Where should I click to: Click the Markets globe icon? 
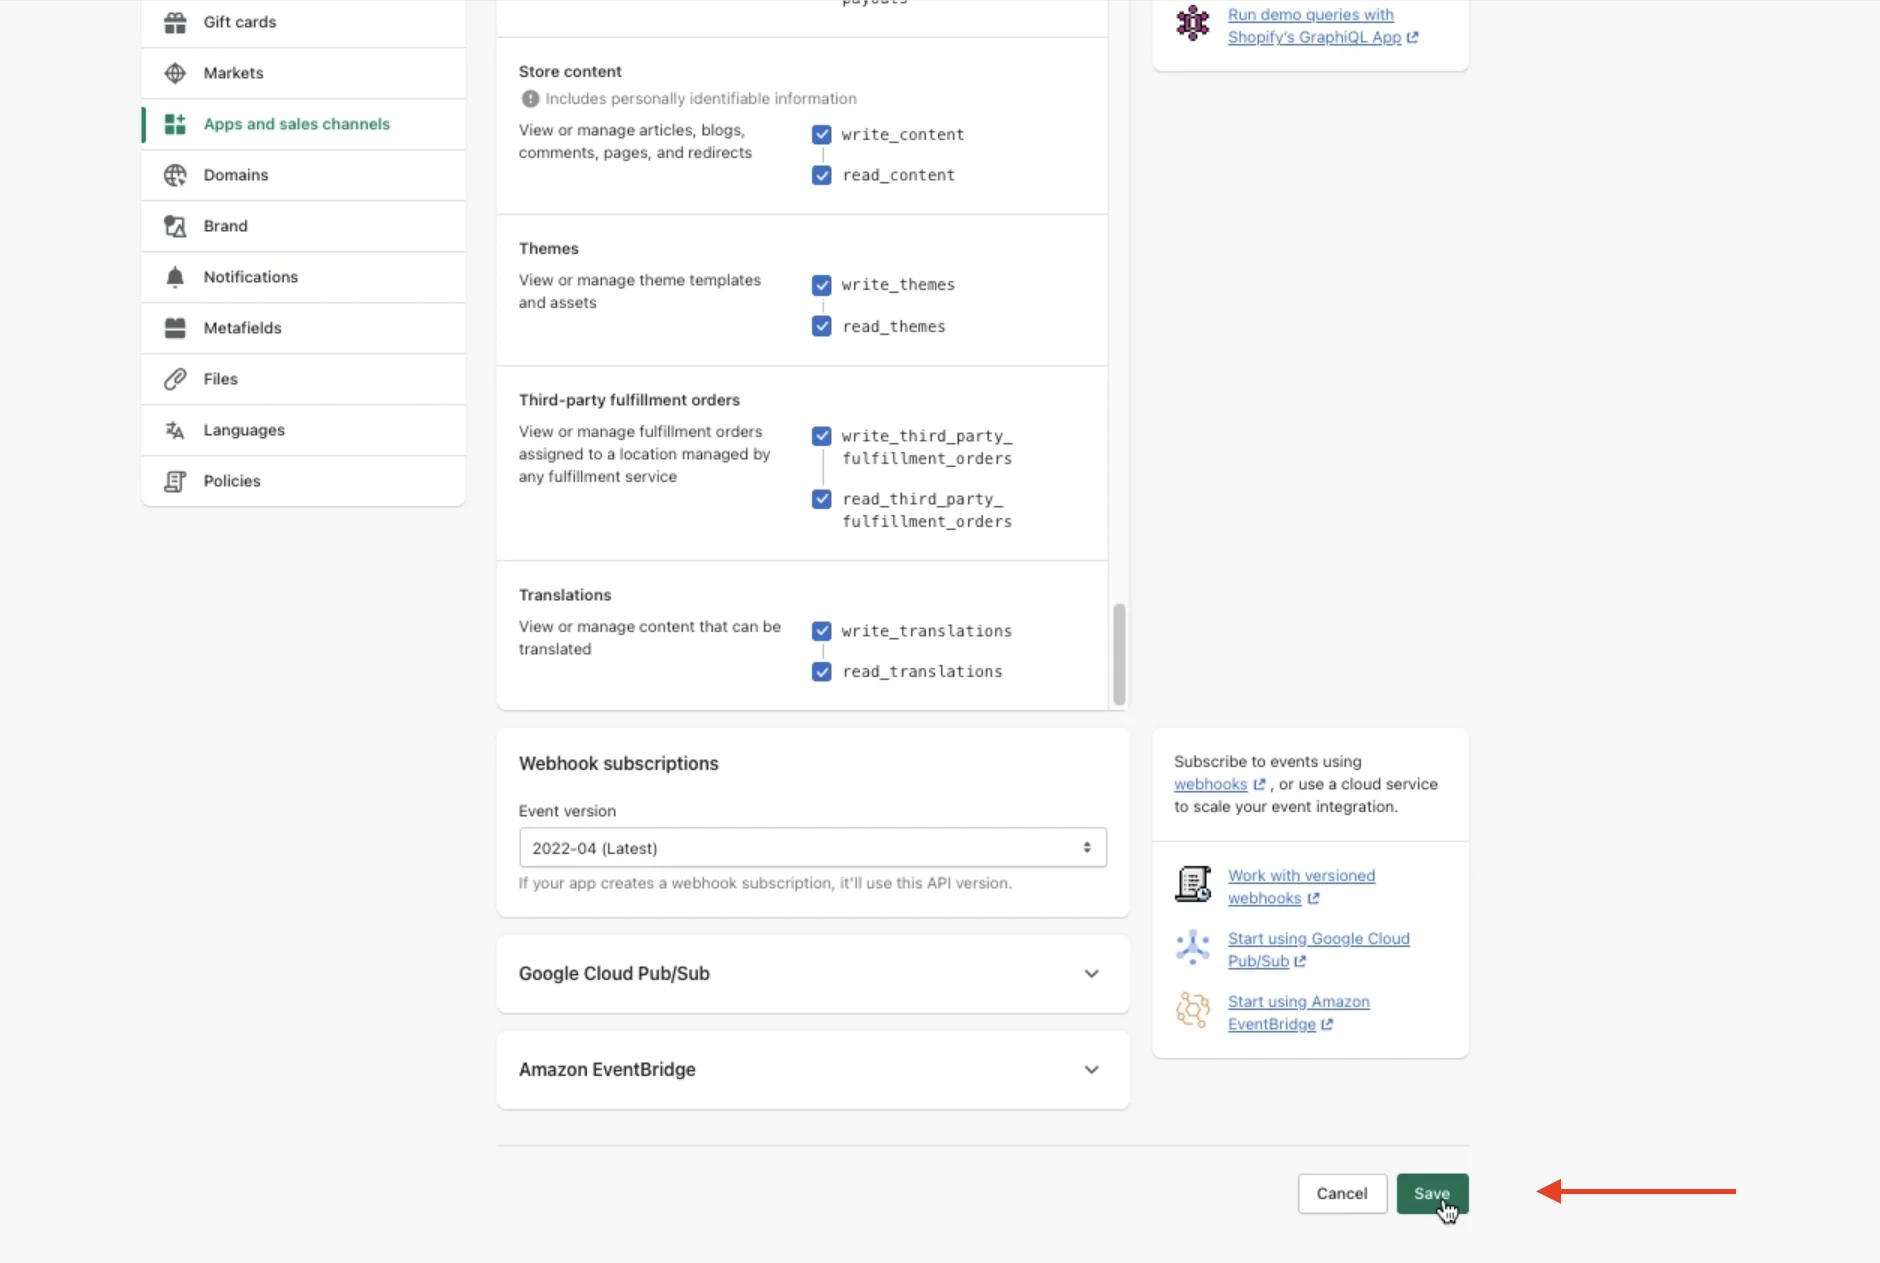(x=175, y=72)
